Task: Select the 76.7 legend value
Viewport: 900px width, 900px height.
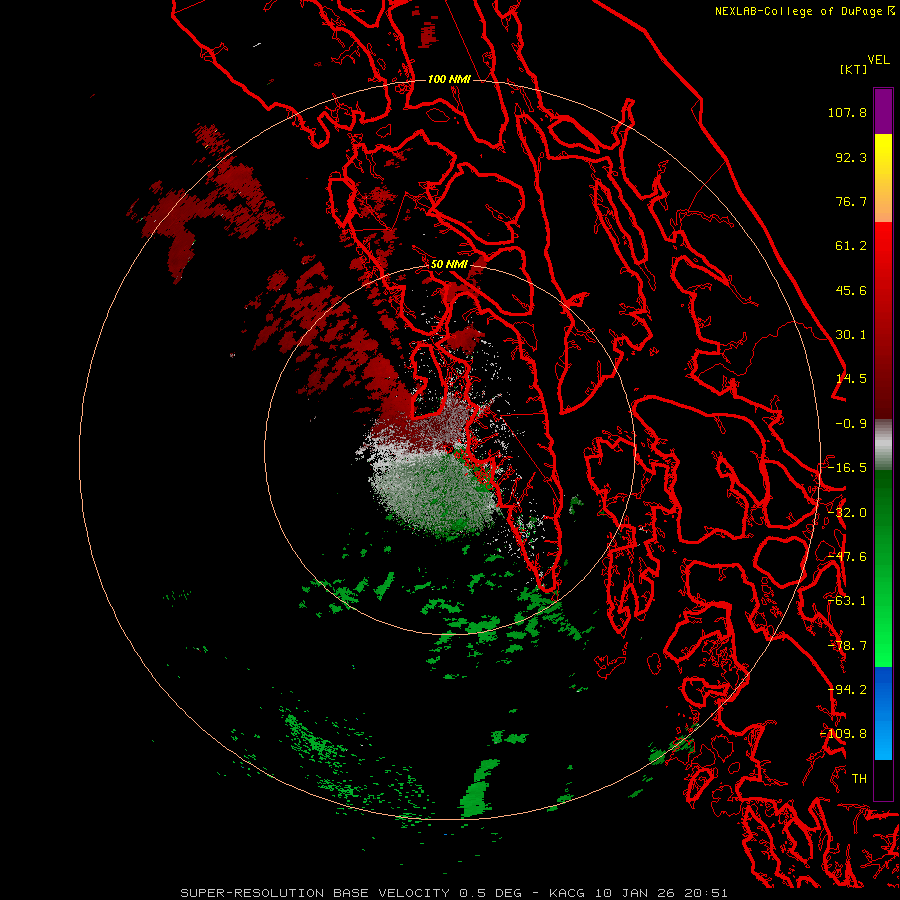Action: pyautogui.click(x=851, y=201)
